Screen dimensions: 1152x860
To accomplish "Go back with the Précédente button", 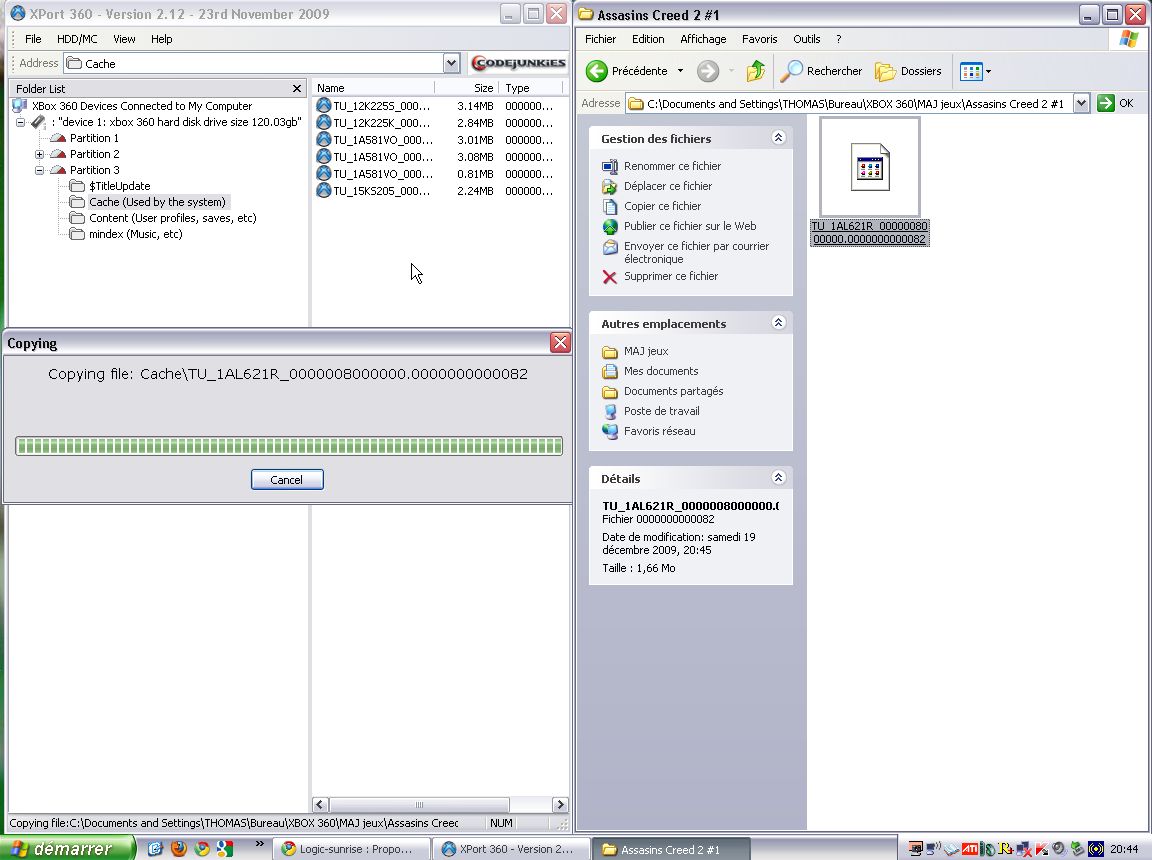I will (x=627, y=71).
